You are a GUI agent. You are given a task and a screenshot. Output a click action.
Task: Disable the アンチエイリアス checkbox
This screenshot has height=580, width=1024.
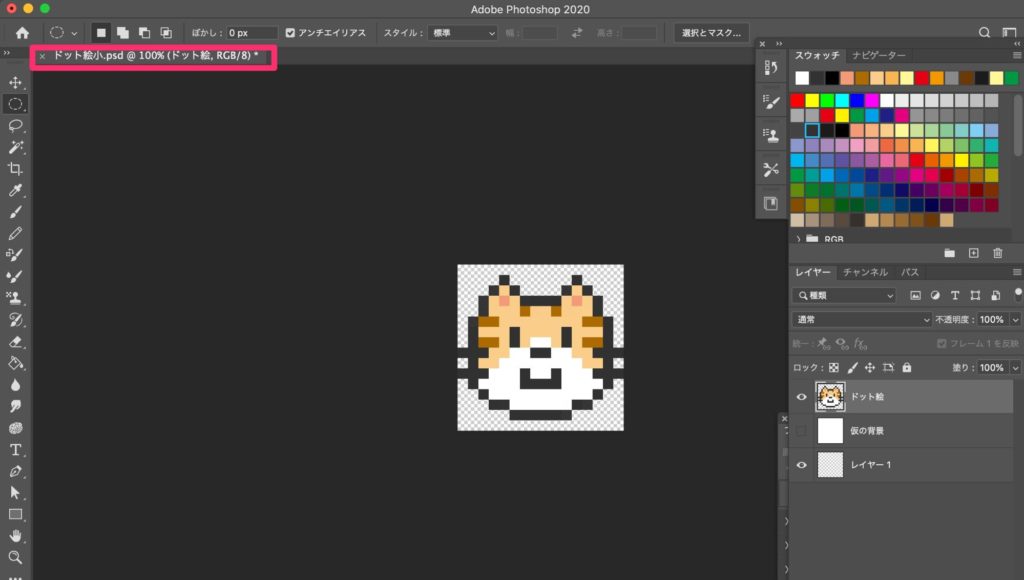(289, 31)
